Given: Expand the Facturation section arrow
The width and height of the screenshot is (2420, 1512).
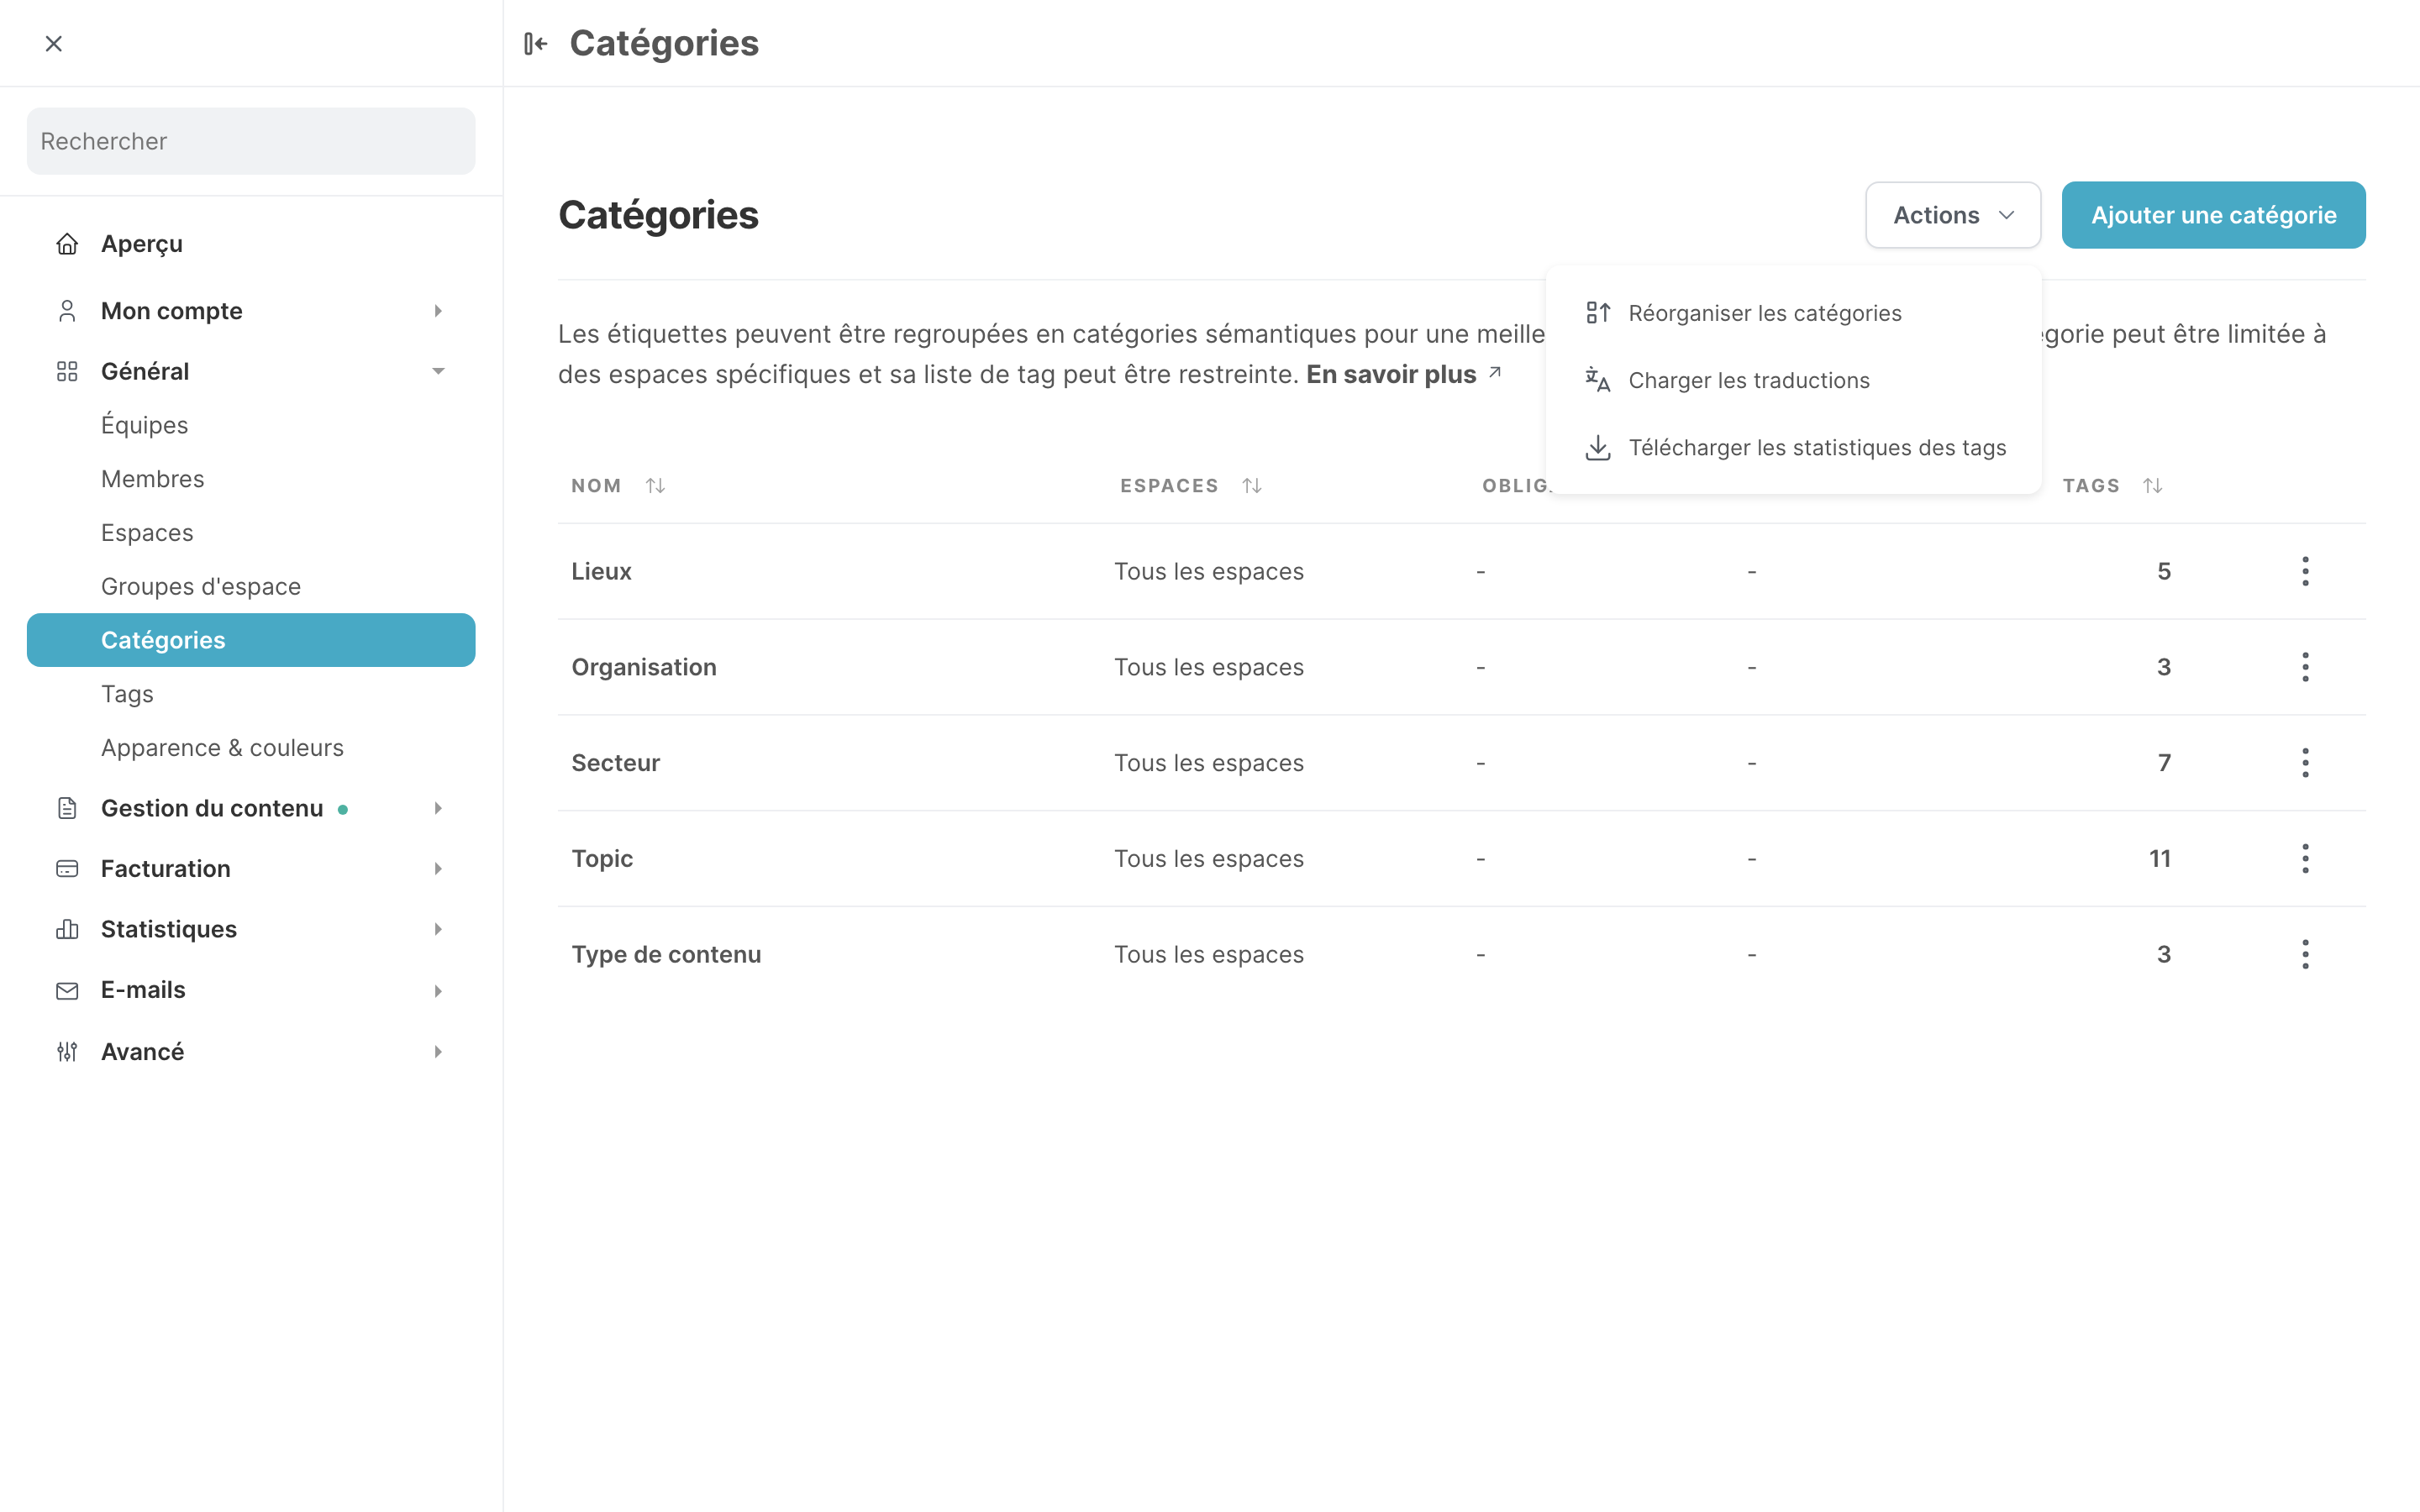Looking at the screenshot, I should pos(438,868).
